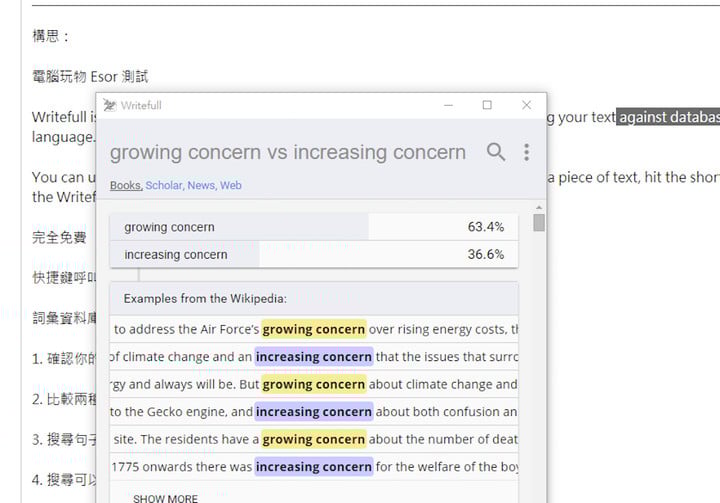Screen dimensions: 720x503
Task: Click example row 'of climate change and an increasing concern'
Action: [314, 357]
